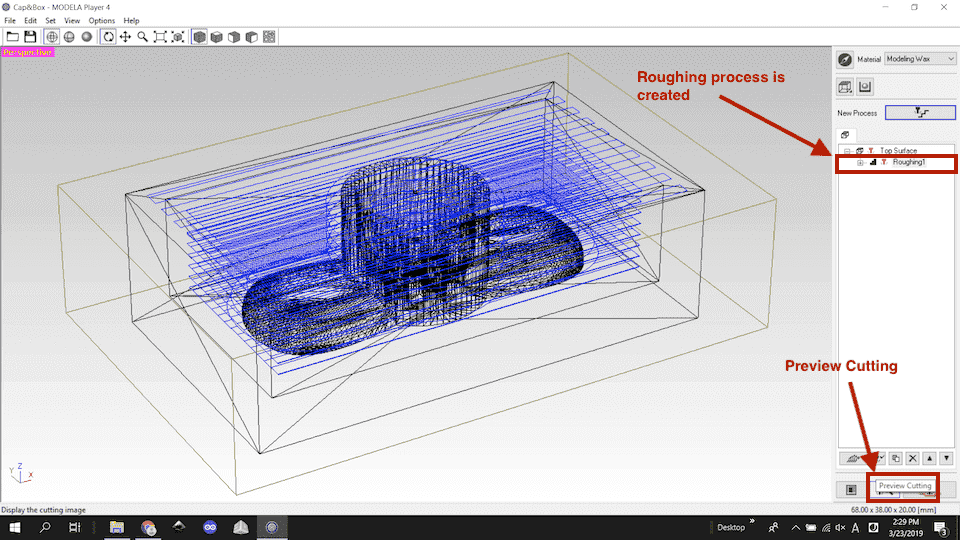Activate the Rotate view tool

click(x=108, y=37)
